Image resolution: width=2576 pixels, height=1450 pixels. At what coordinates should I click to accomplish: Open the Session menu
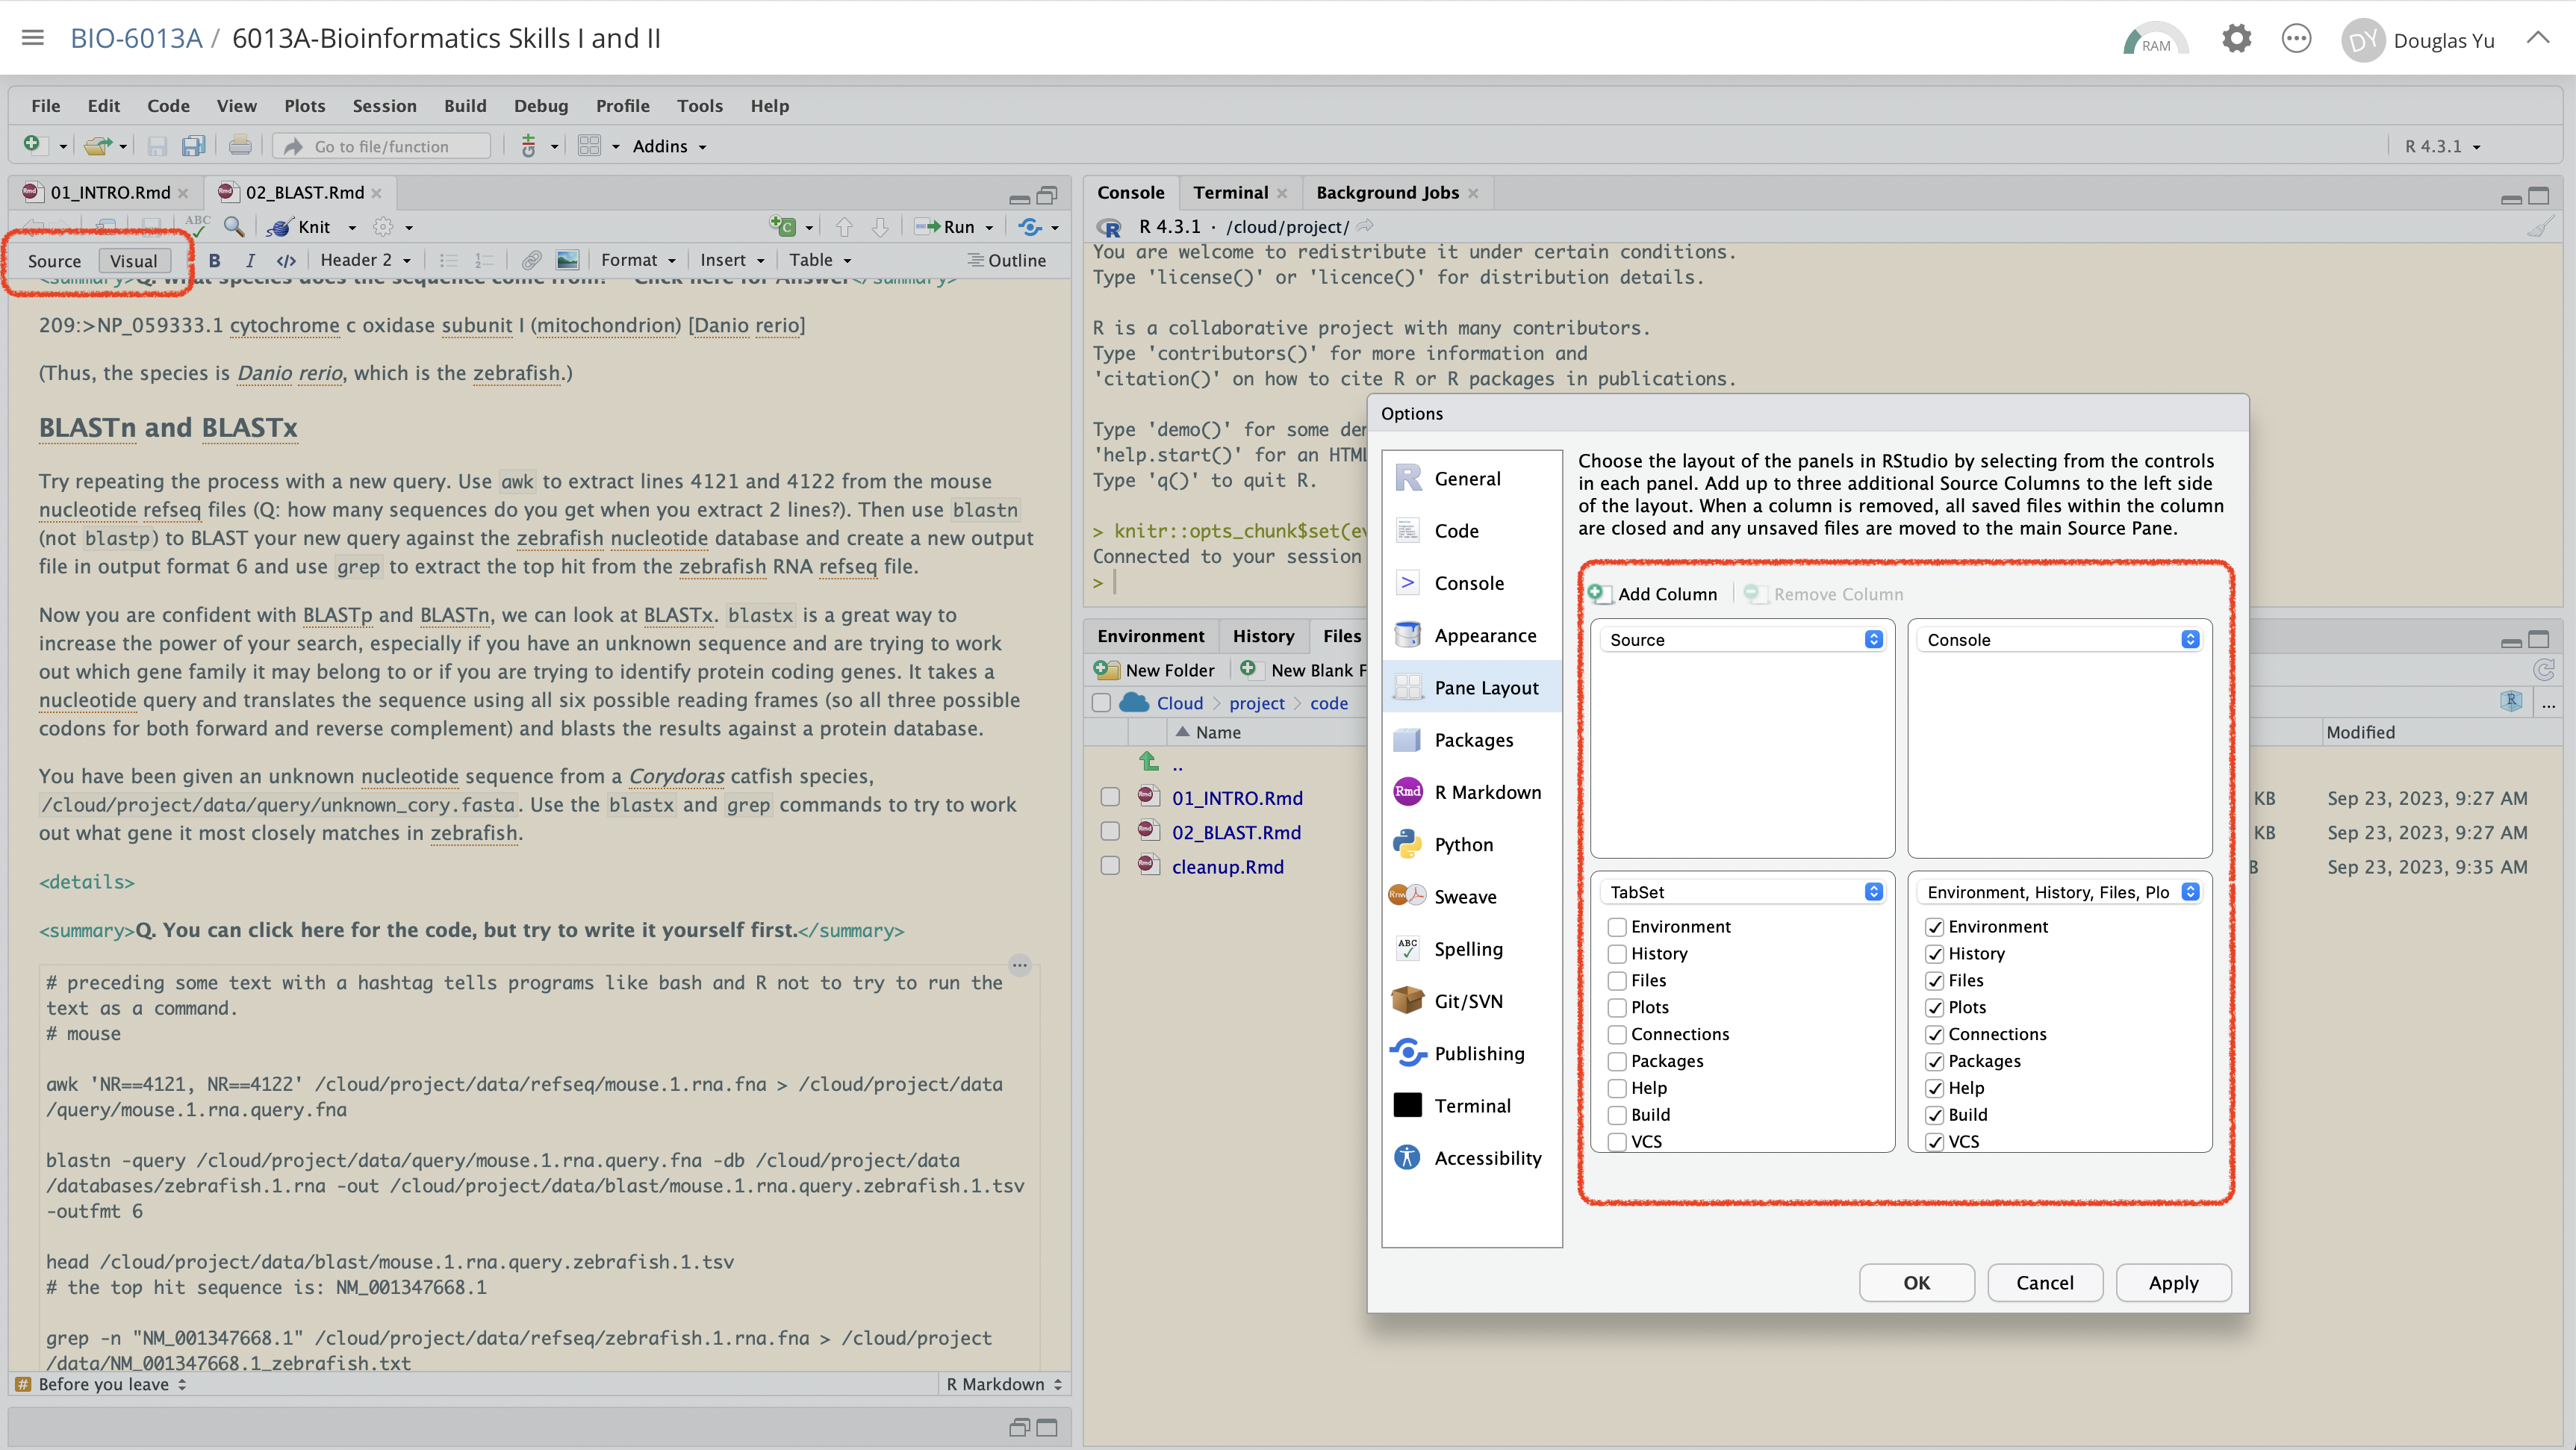pyautogui.click(x=384, y=106)
